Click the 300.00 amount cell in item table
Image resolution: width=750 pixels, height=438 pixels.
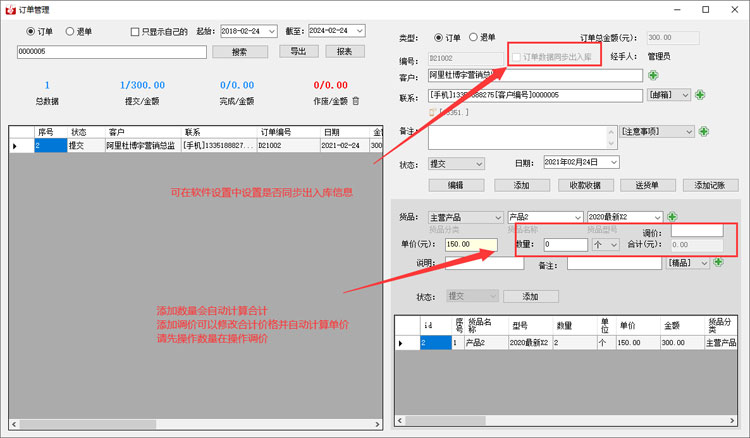(682, 342)
